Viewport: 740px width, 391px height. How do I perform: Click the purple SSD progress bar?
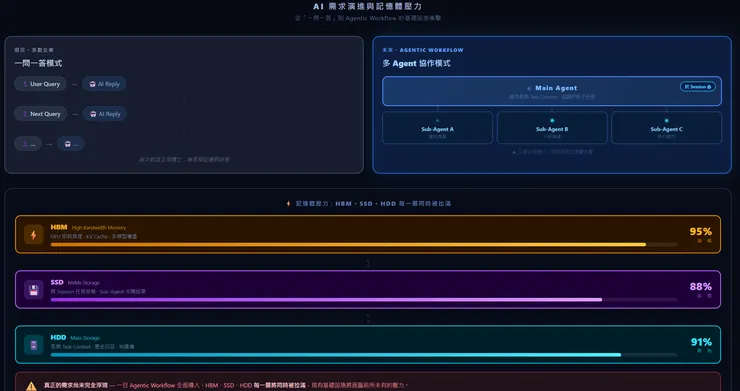click(364, 300)
